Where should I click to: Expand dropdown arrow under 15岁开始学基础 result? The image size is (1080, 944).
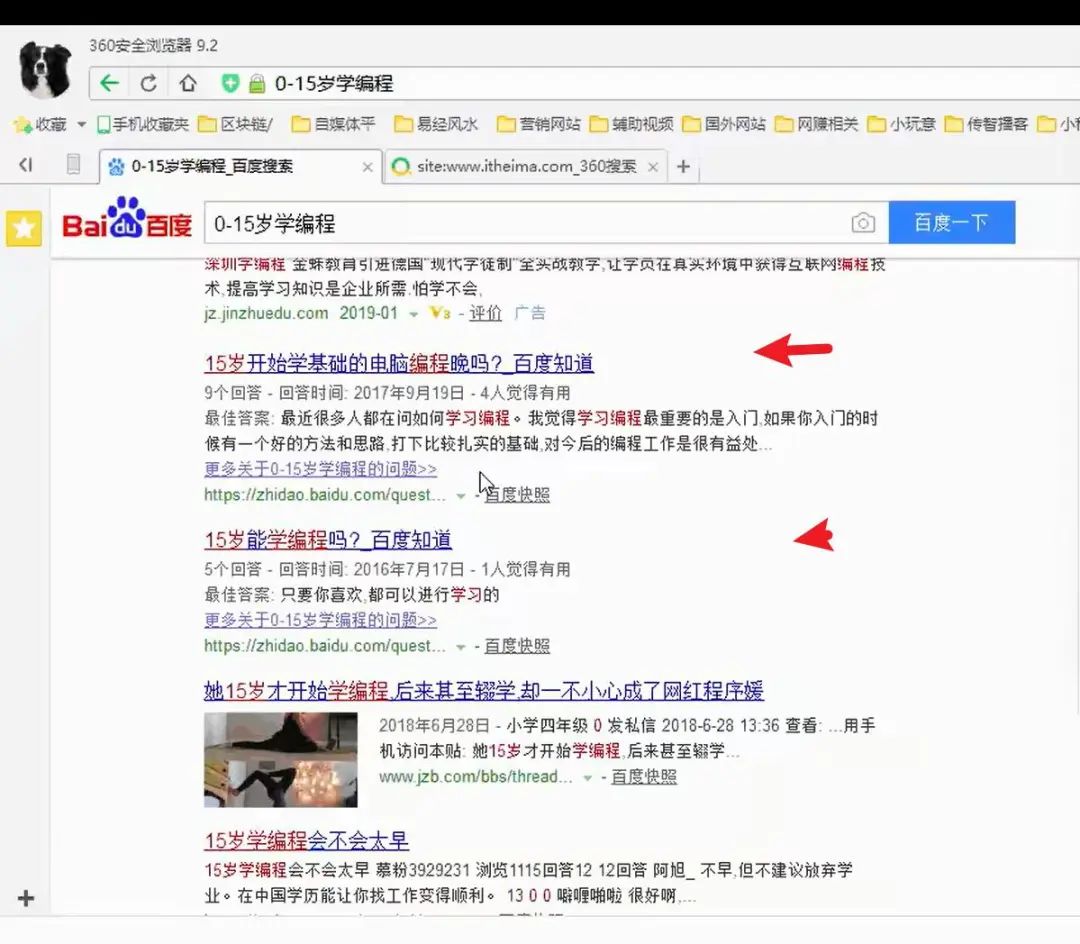pyautogui.click(x=460, y=496)
